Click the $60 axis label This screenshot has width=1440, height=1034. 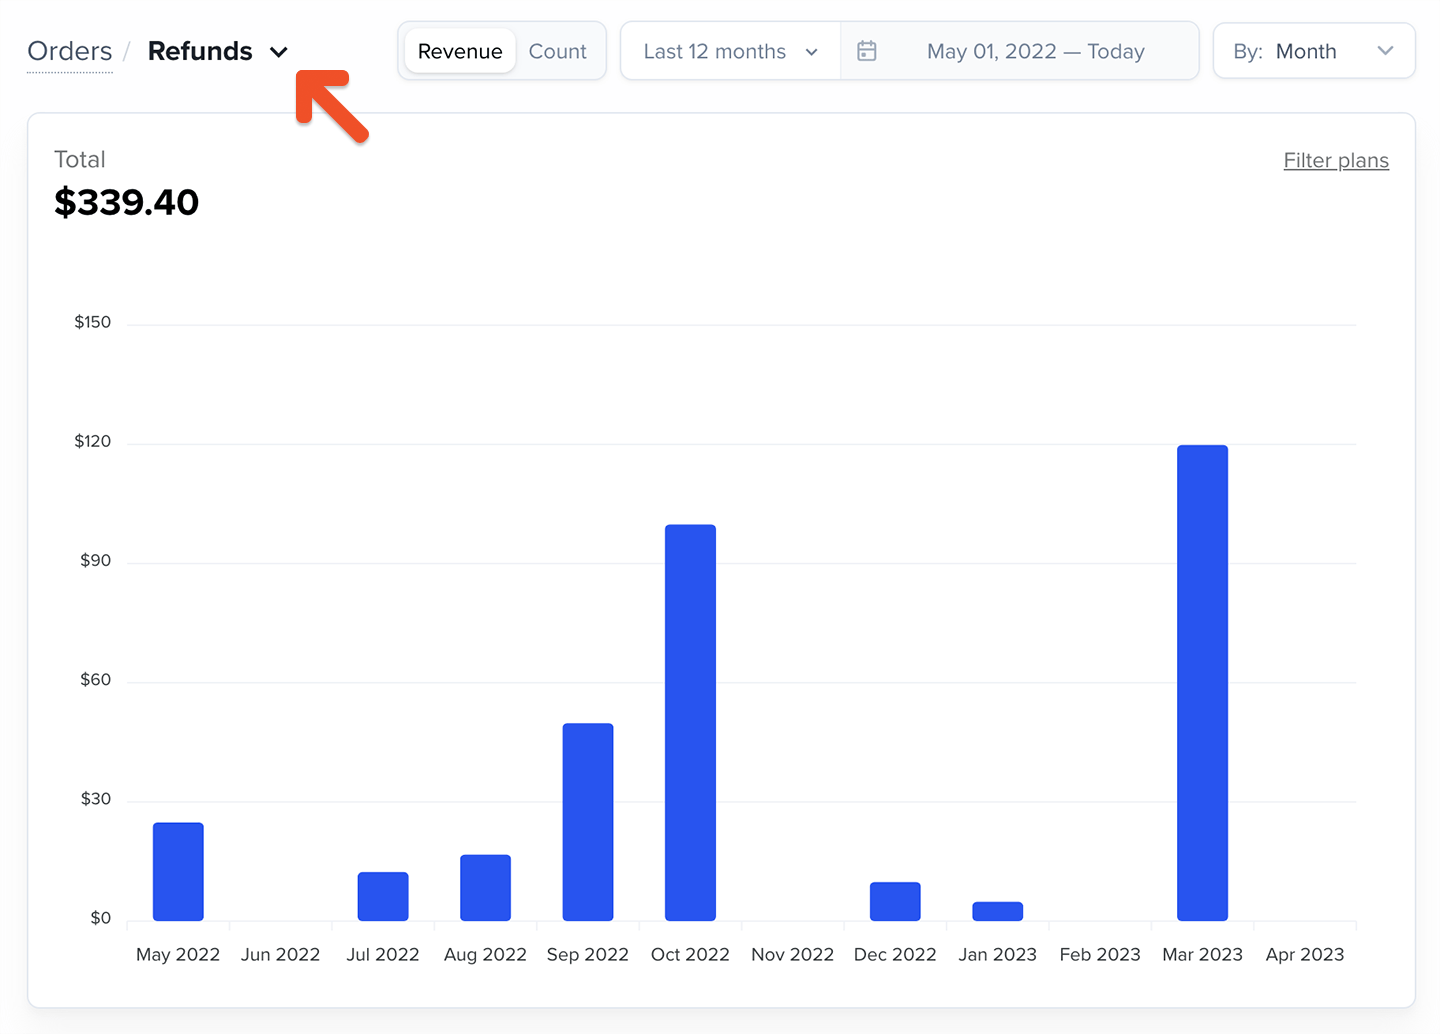click(96, 680)
